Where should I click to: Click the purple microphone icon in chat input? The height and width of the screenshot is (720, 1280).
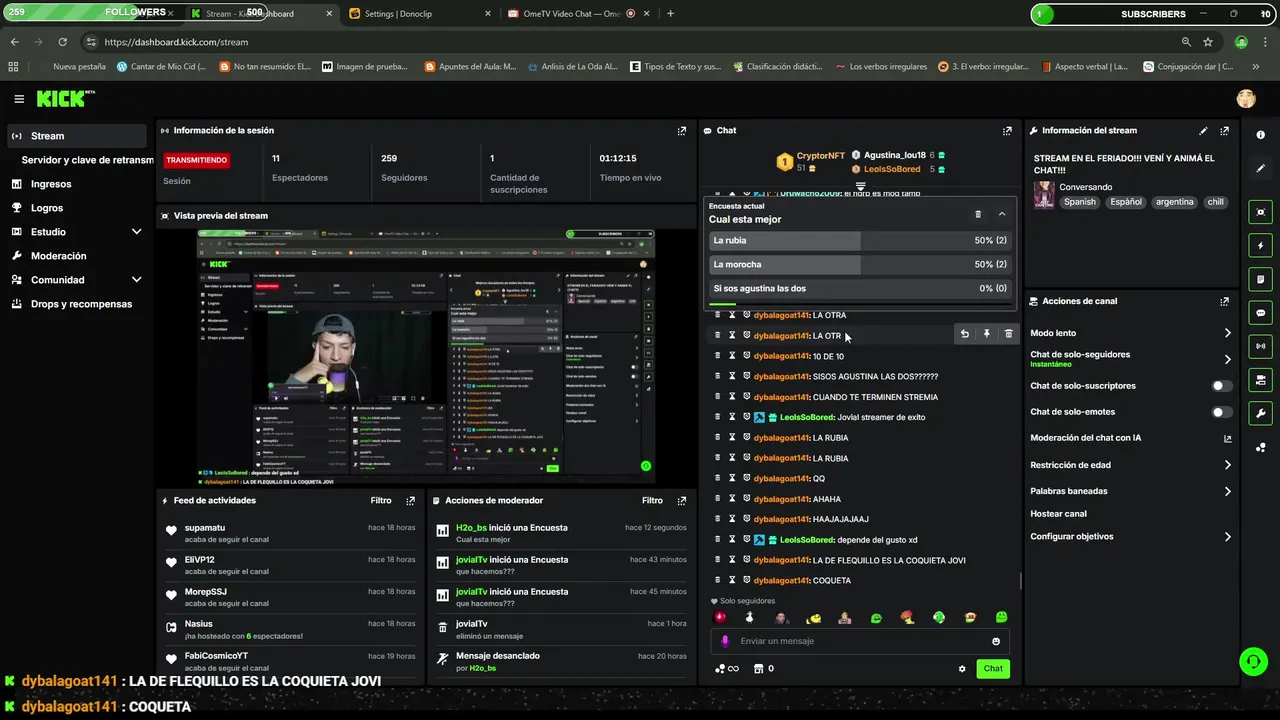coord(725,642)
